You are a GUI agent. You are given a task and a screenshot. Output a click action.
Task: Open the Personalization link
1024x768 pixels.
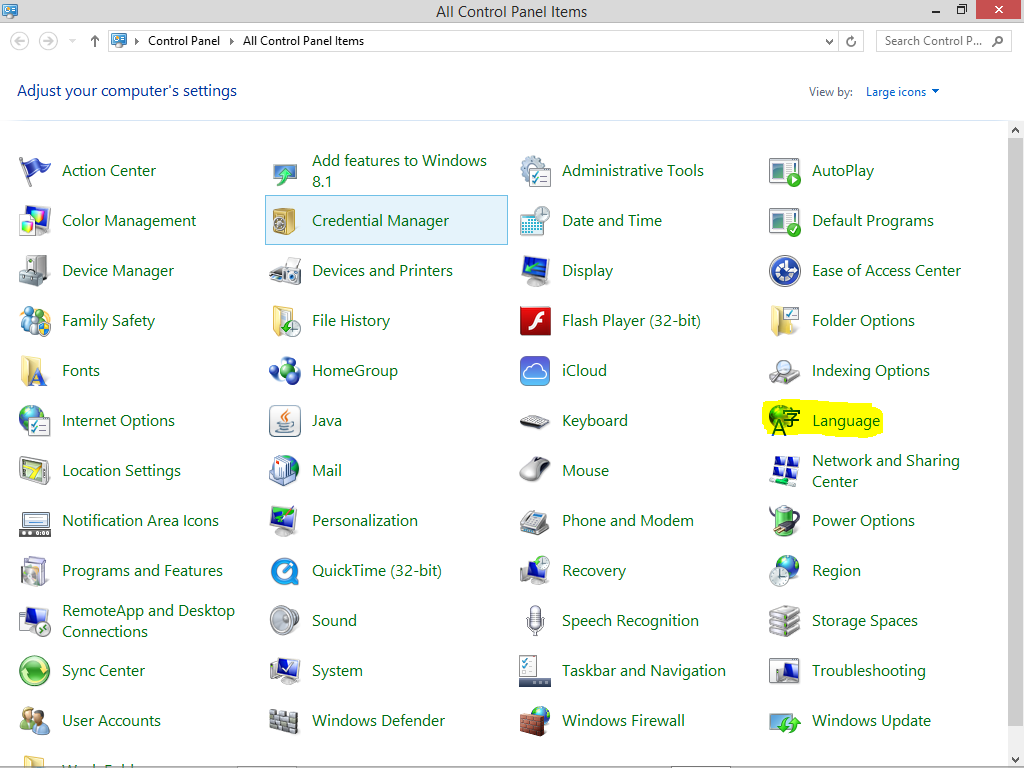[x=364, y=521]
